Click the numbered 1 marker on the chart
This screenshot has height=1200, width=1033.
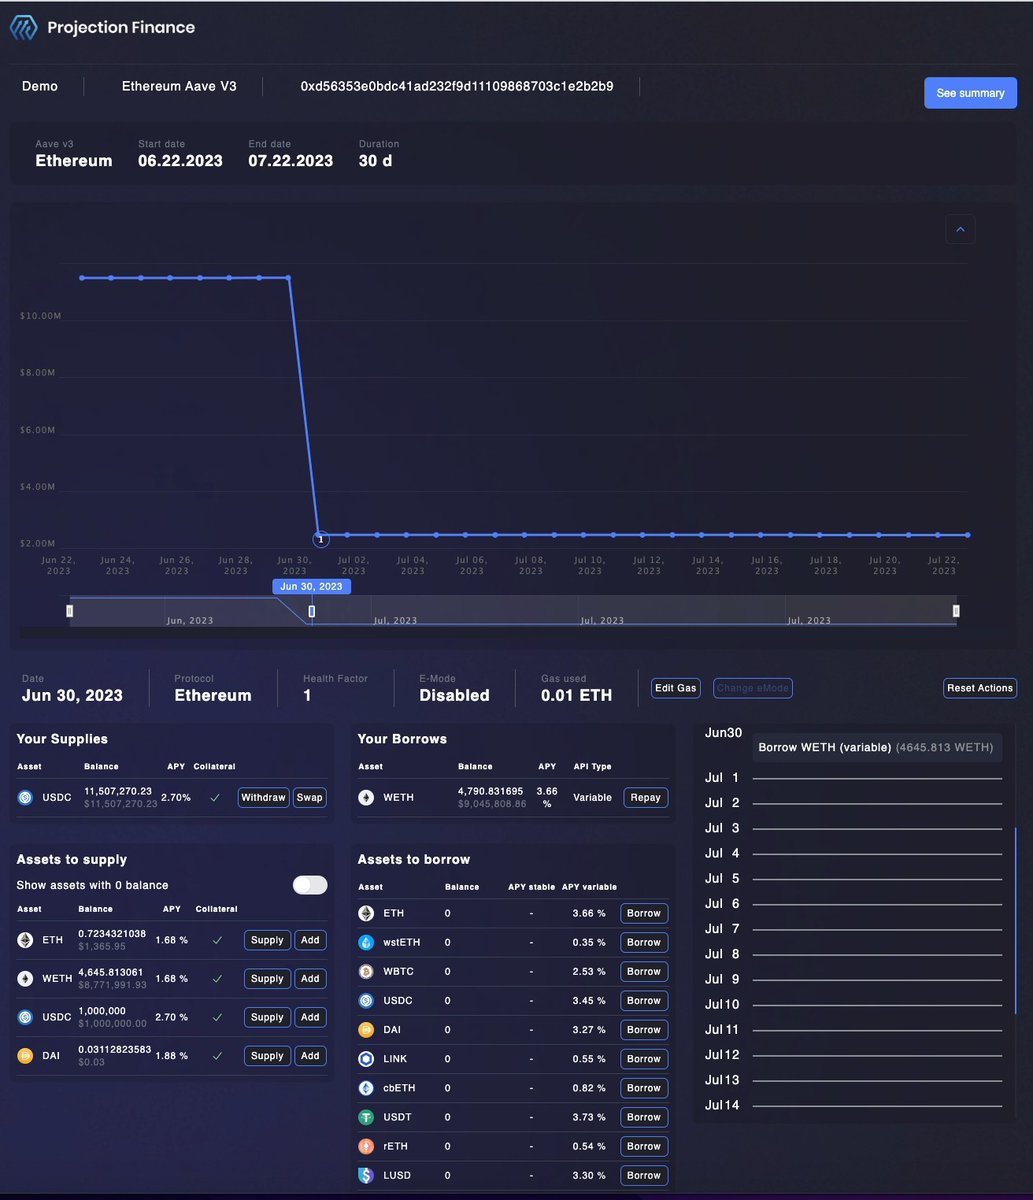320,539
